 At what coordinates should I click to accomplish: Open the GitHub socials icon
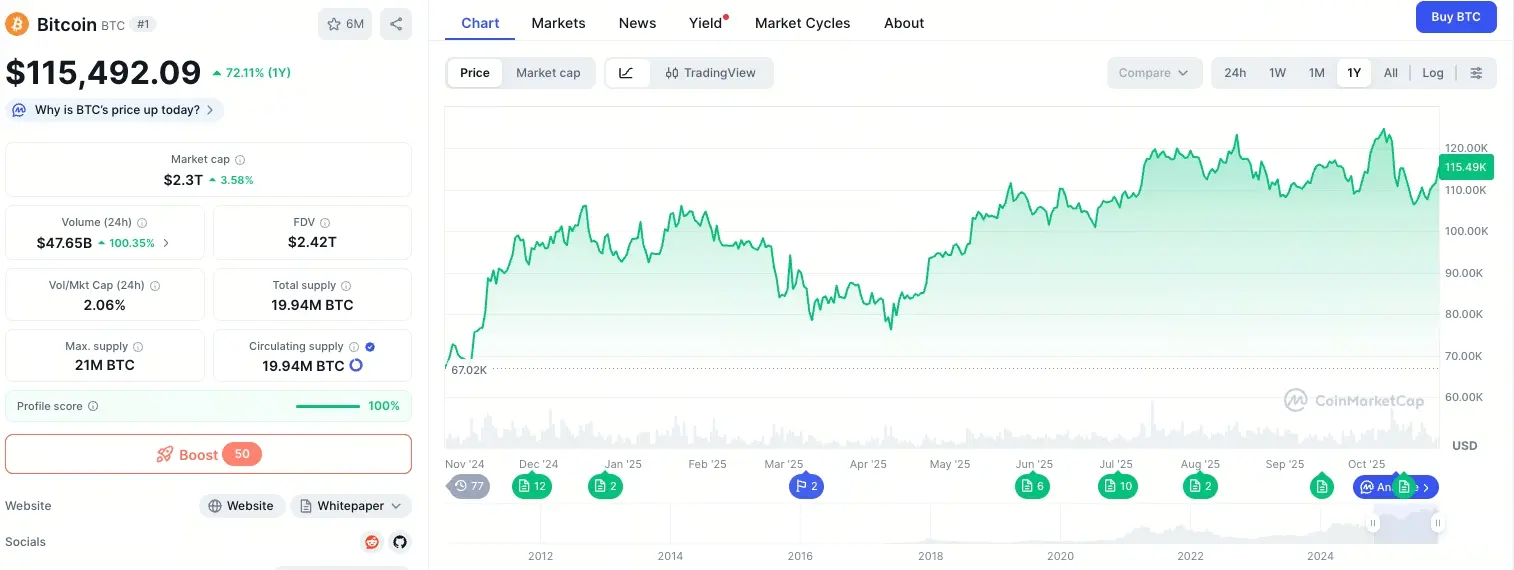pyautogui.click(x=399, y=542)
